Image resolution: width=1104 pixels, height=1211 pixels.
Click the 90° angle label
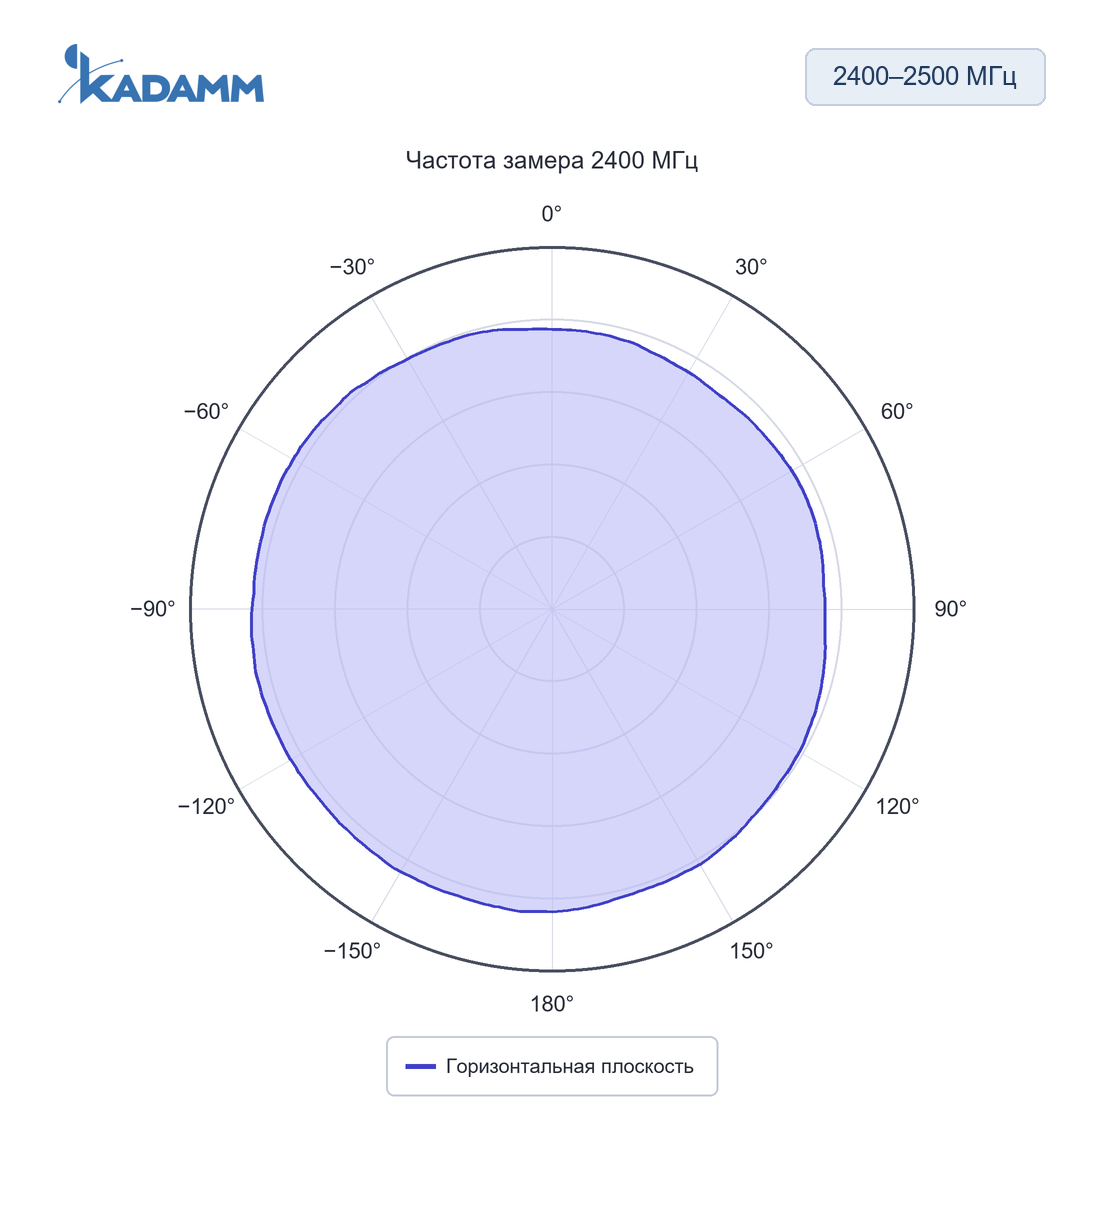[x=950, y=609]
